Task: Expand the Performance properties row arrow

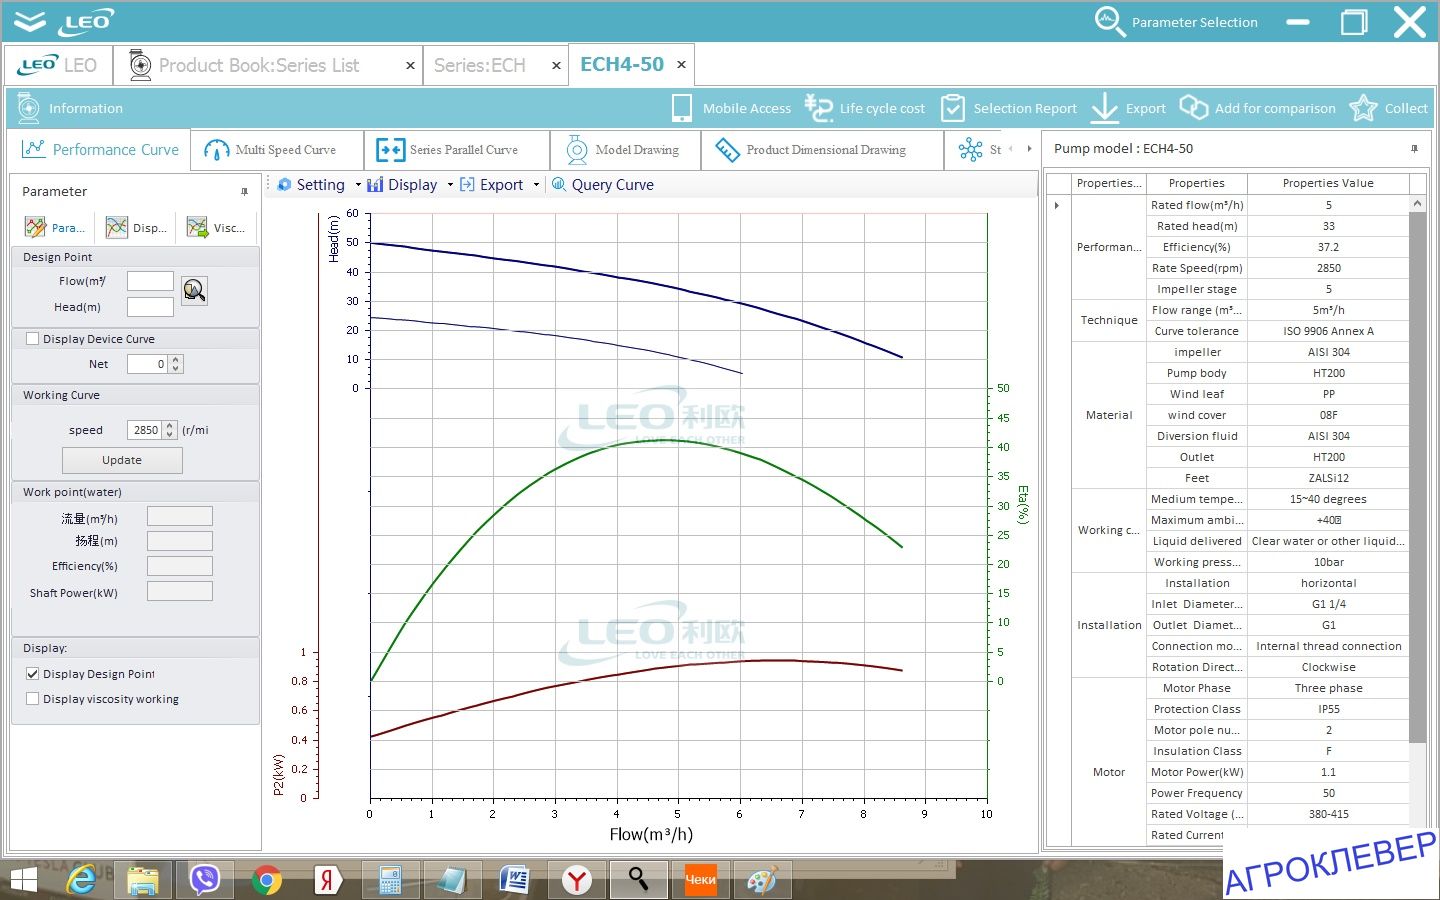Action: [1057, 205]
